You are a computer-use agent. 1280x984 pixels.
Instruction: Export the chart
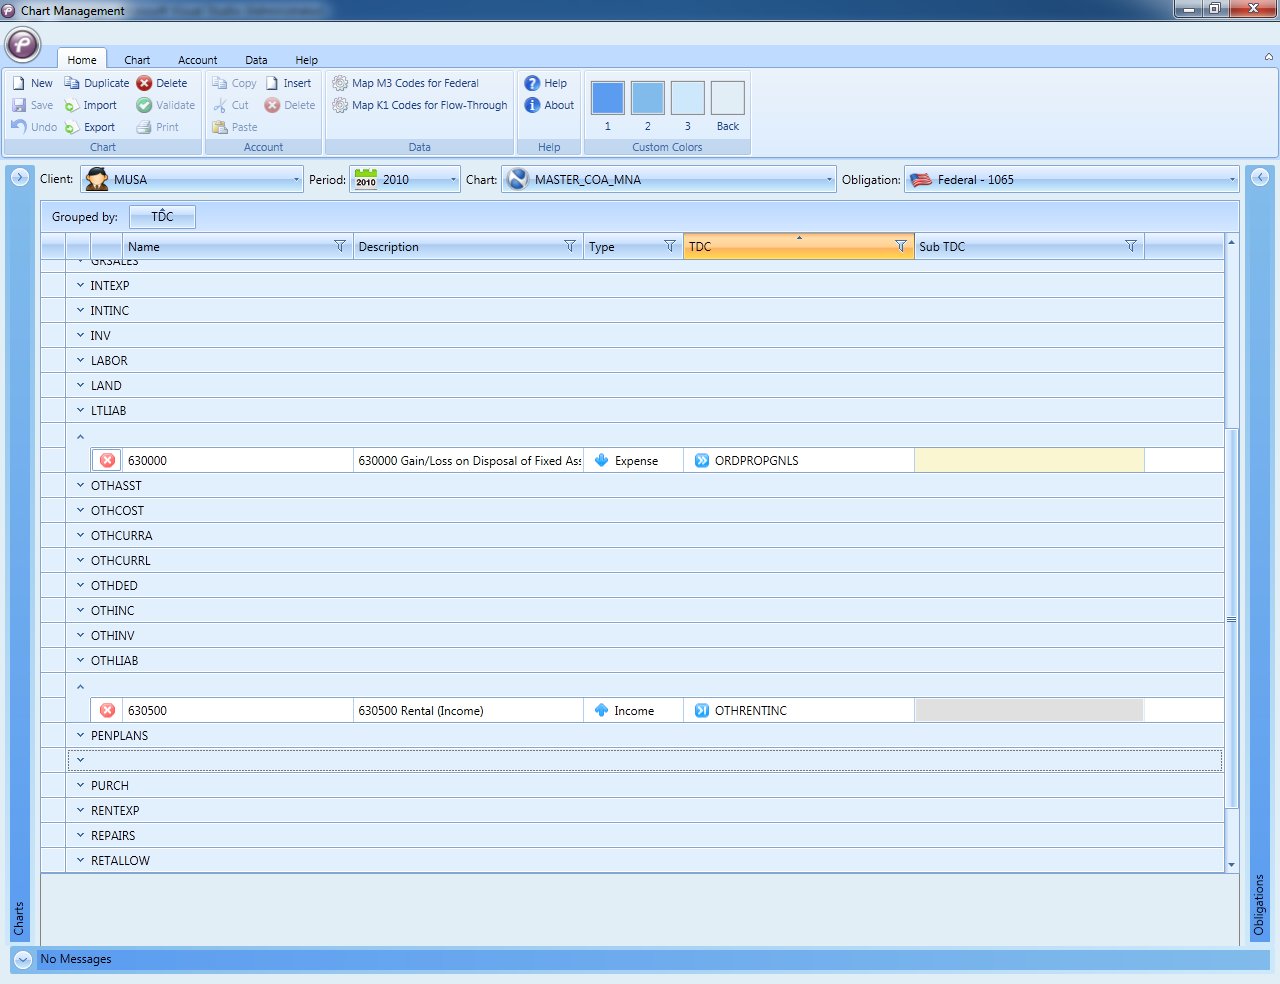pos(90,127)
